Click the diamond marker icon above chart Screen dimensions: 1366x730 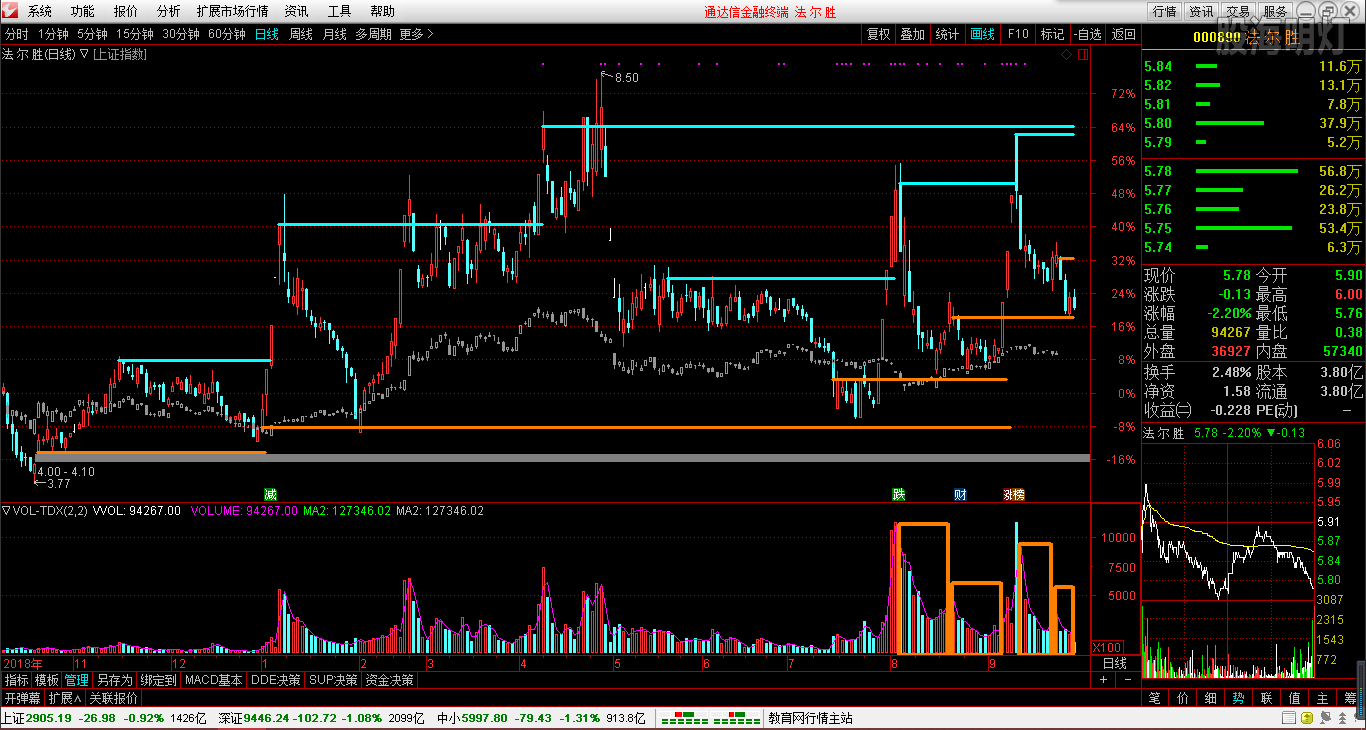(1067, 55)
